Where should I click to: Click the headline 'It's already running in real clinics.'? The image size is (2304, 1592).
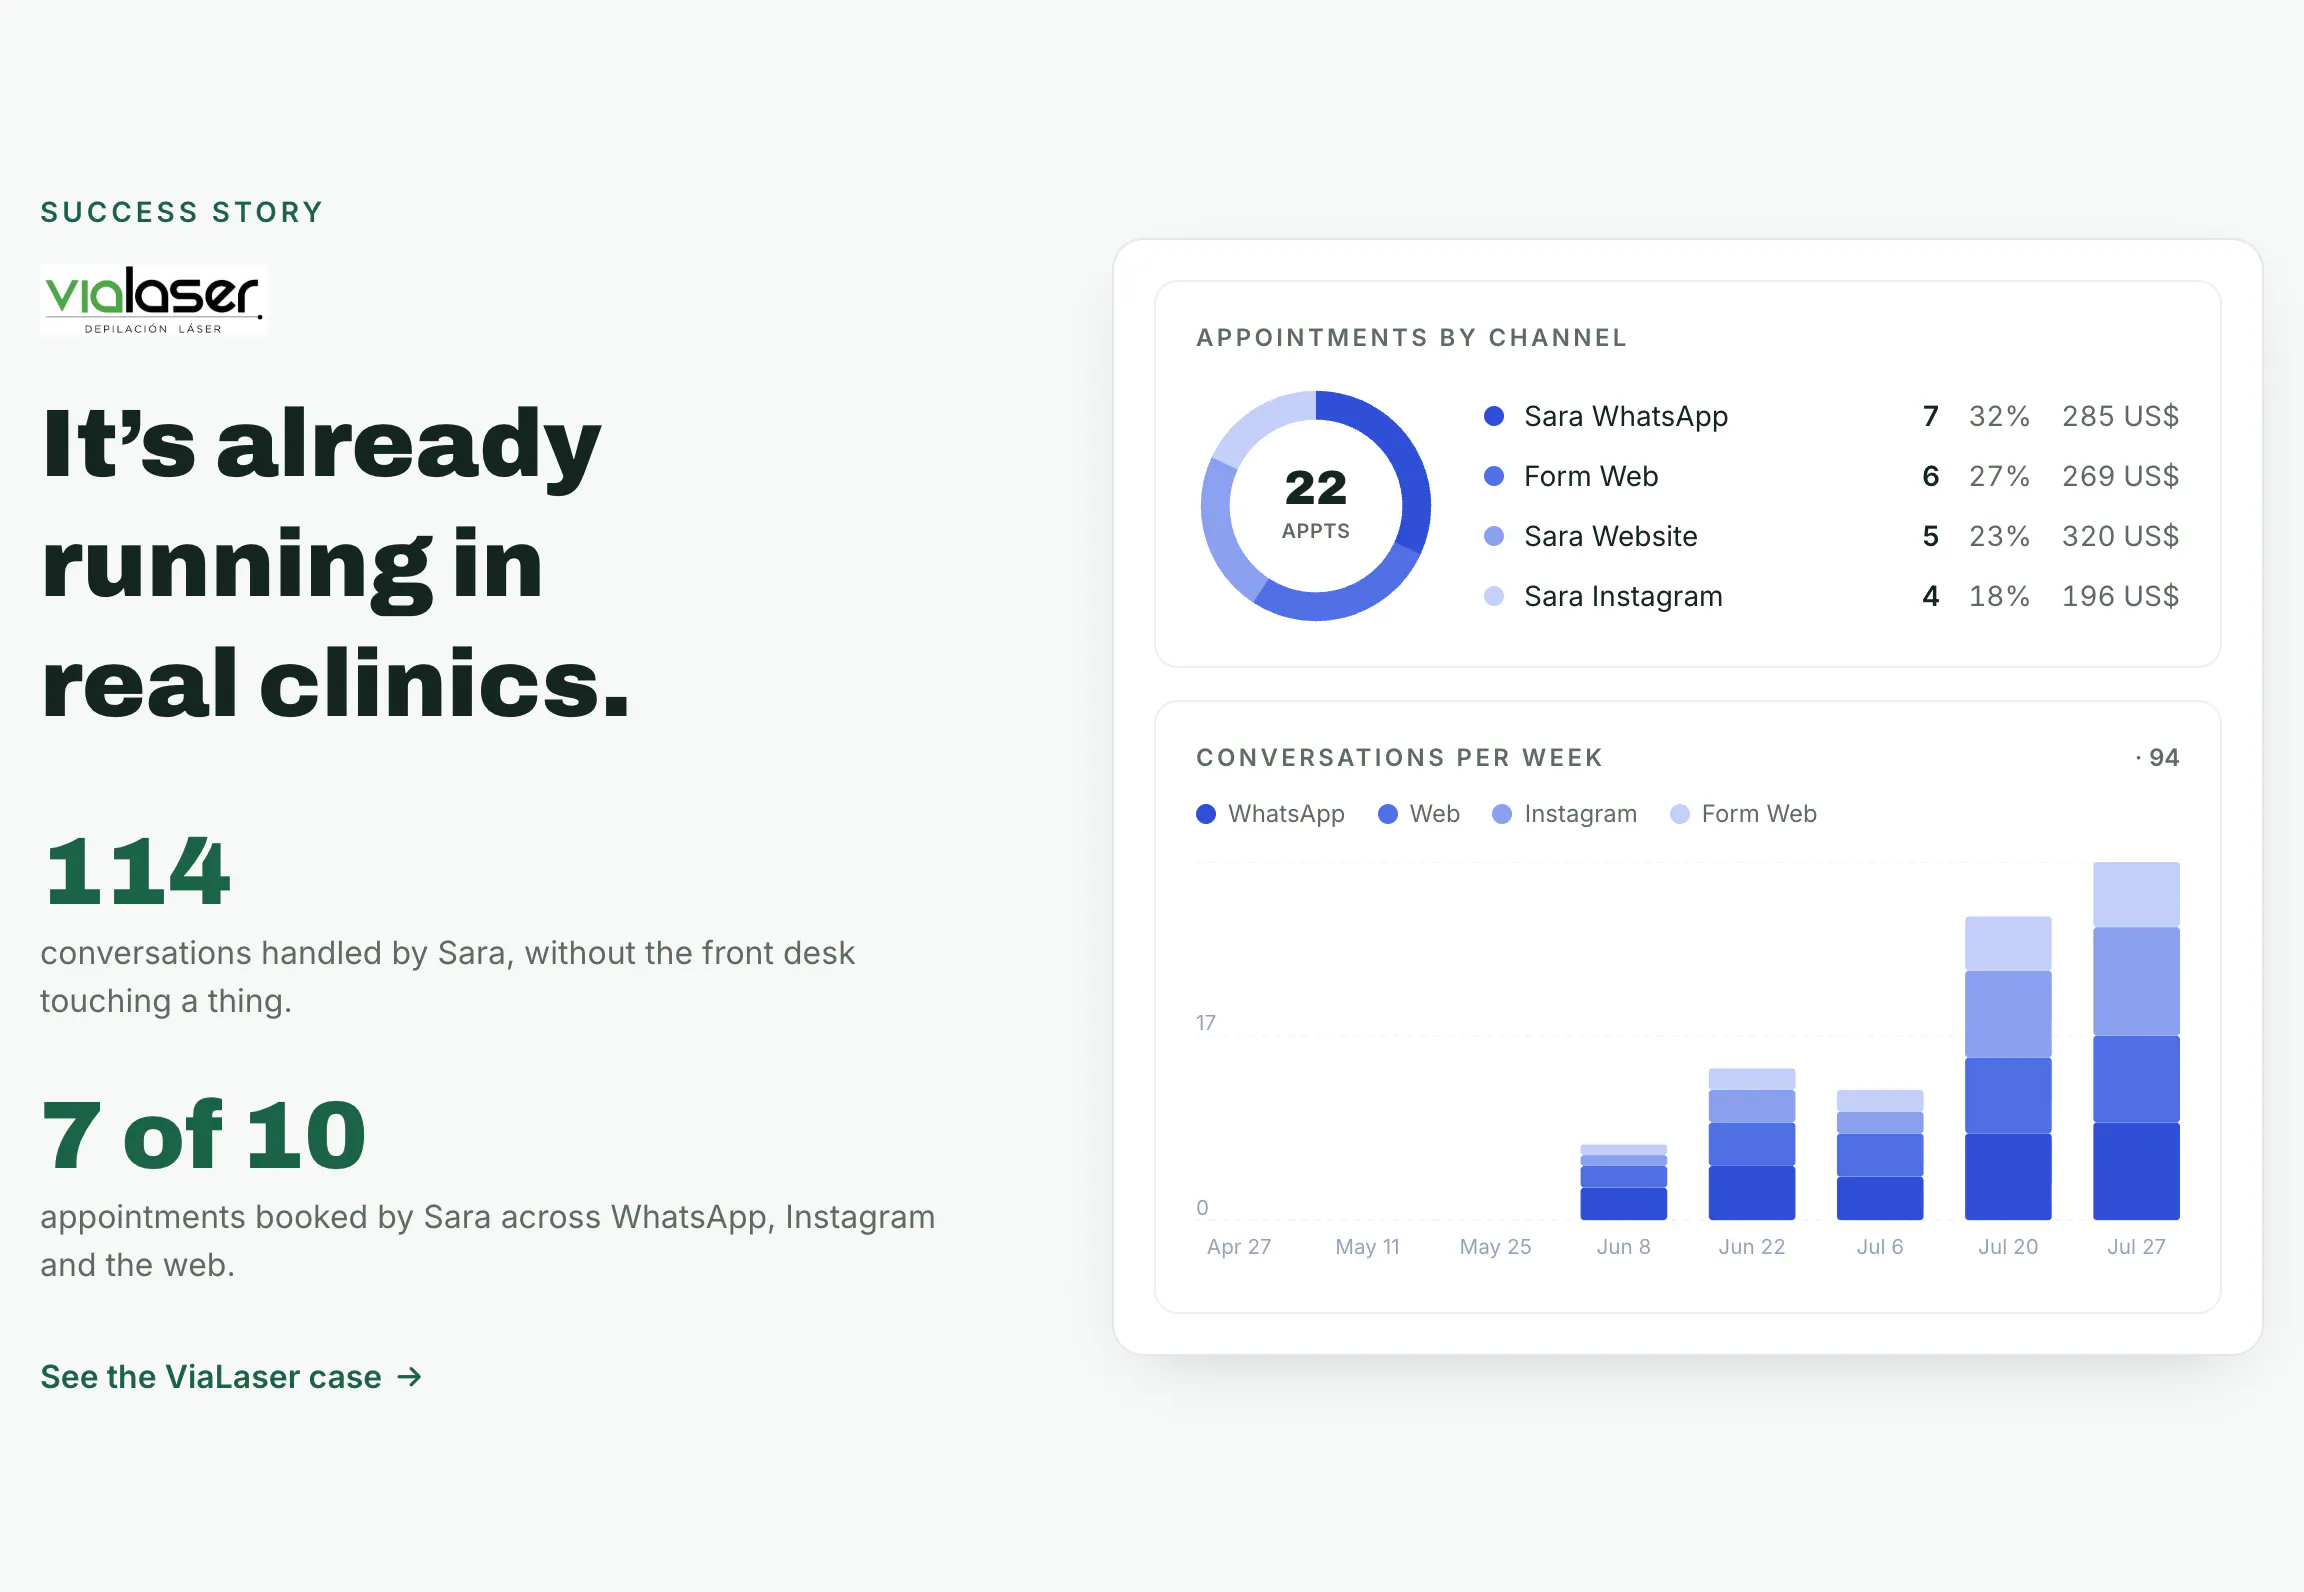[336, 563]
